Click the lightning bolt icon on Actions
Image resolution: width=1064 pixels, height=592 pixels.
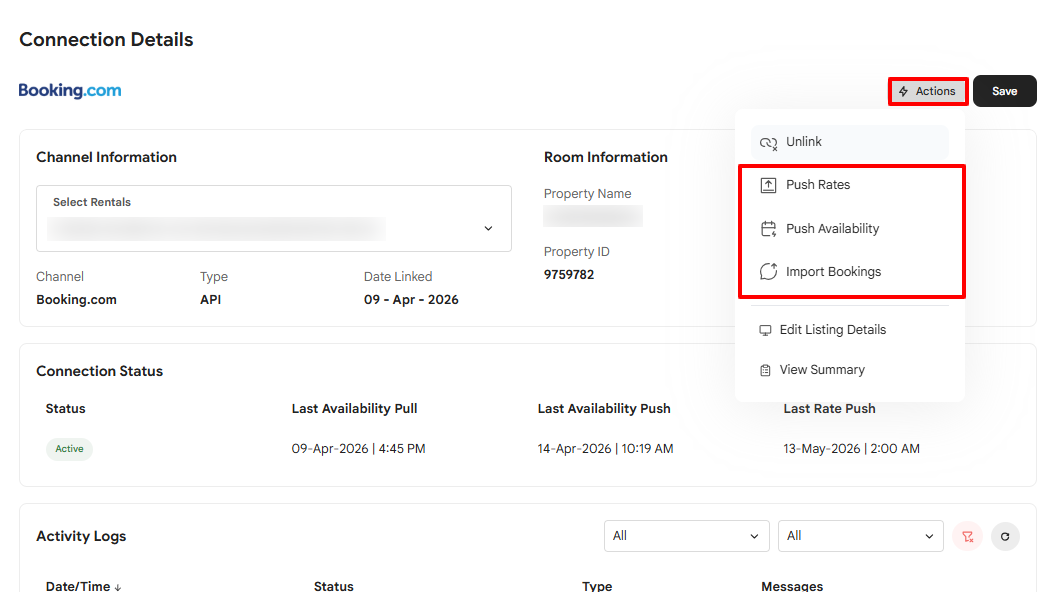point(903,91)
